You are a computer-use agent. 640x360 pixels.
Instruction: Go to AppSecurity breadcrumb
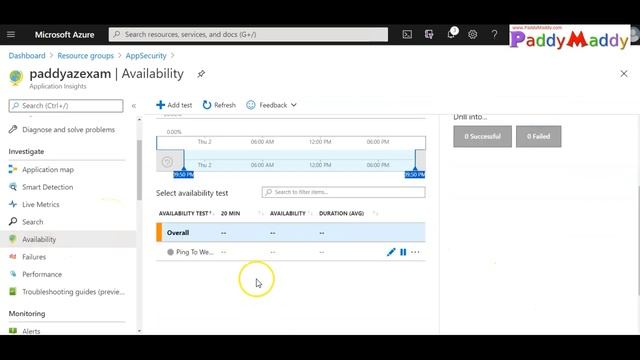click(x=146, y=56)
